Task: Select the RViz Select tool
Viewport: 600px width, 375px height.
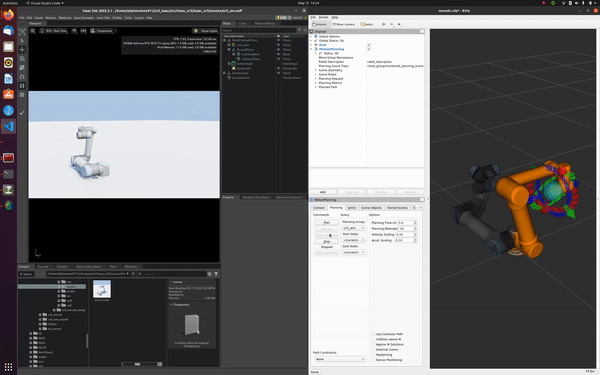Action: 367,24
